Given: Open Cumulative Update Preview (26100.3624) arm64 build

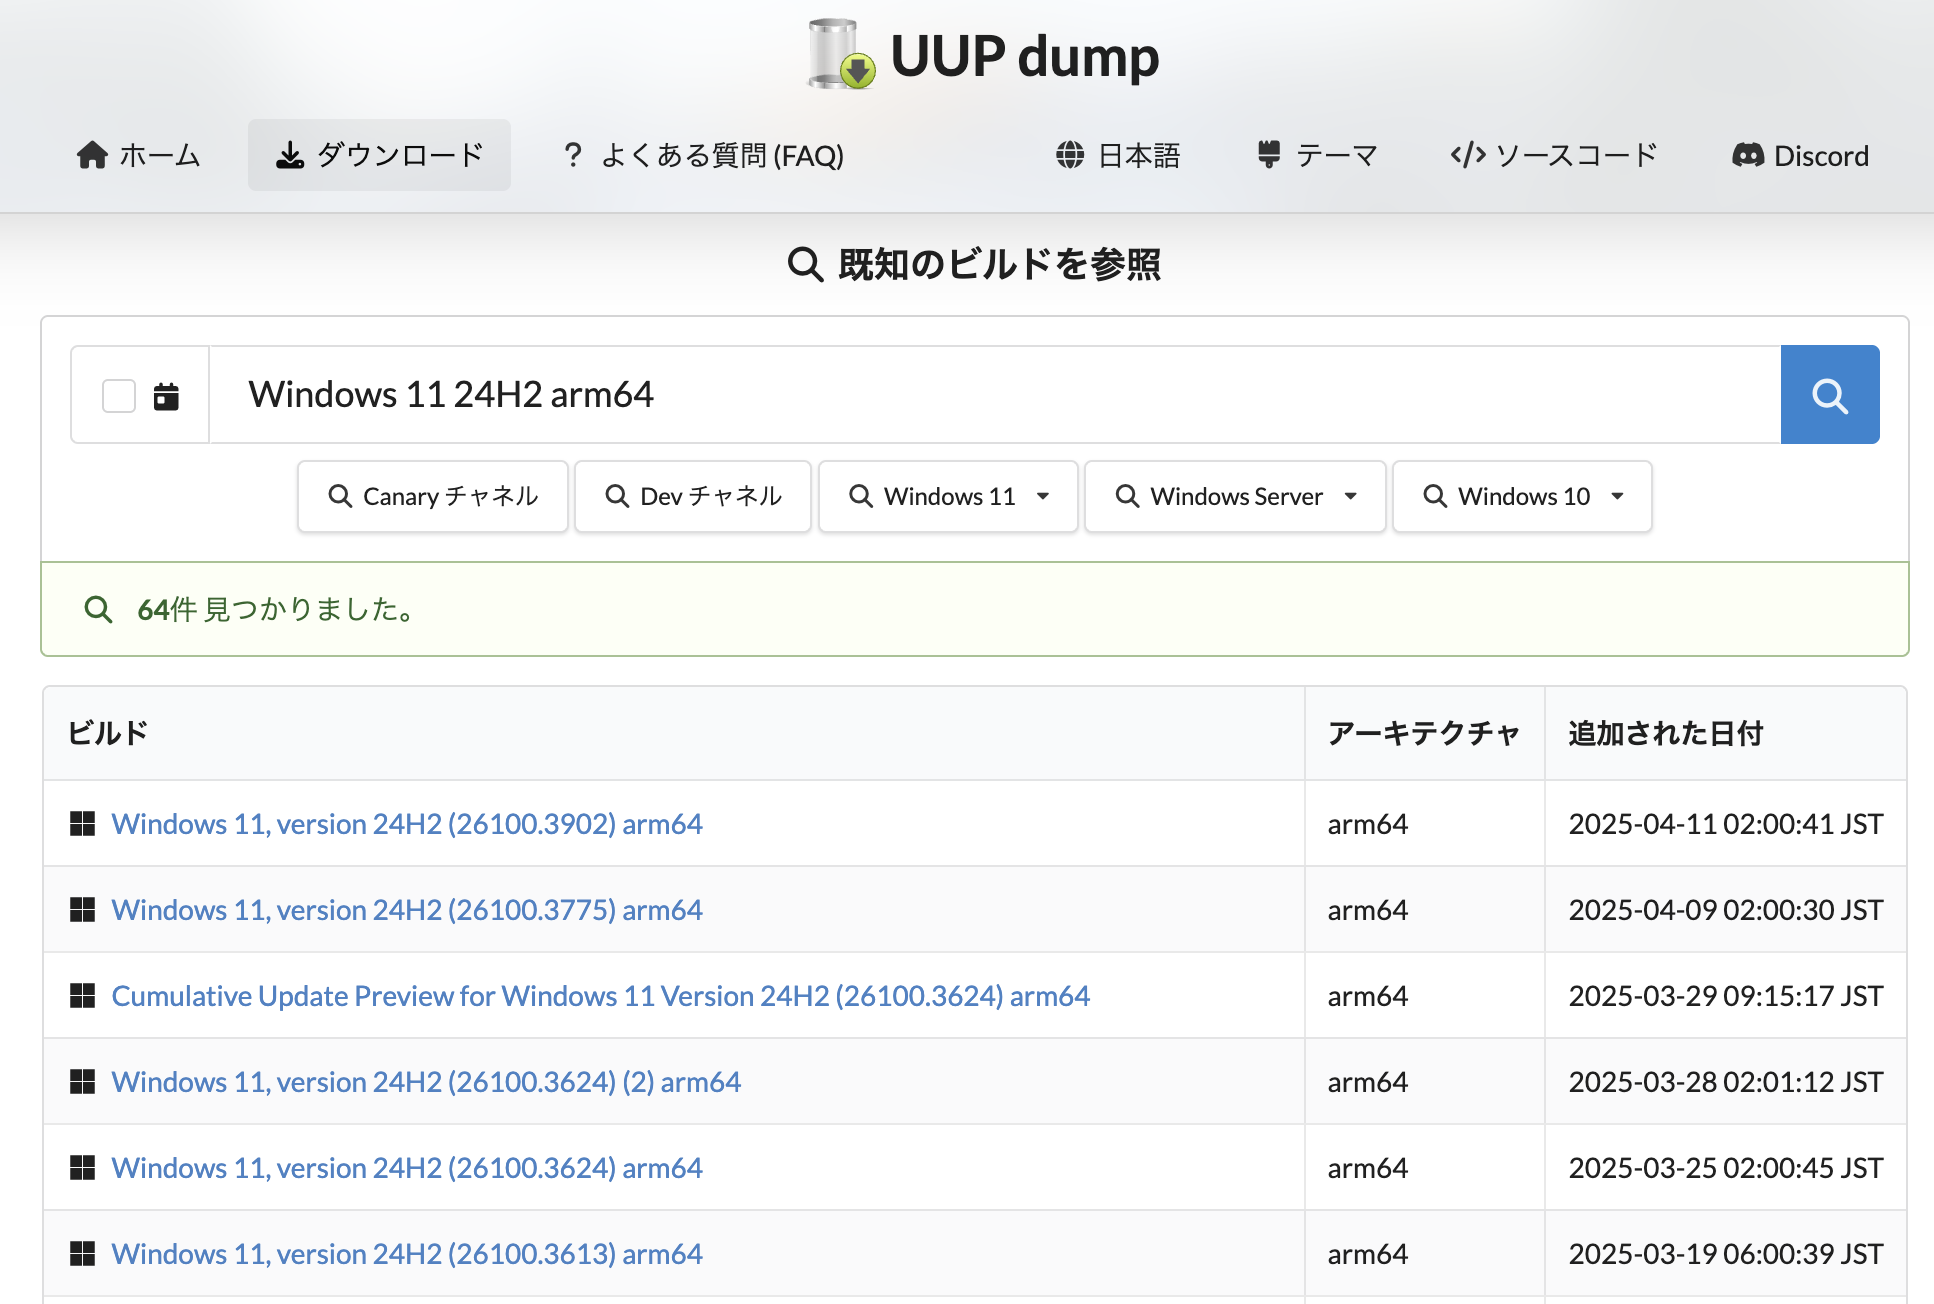Looking at the screenshot, I should click(600, 996).
